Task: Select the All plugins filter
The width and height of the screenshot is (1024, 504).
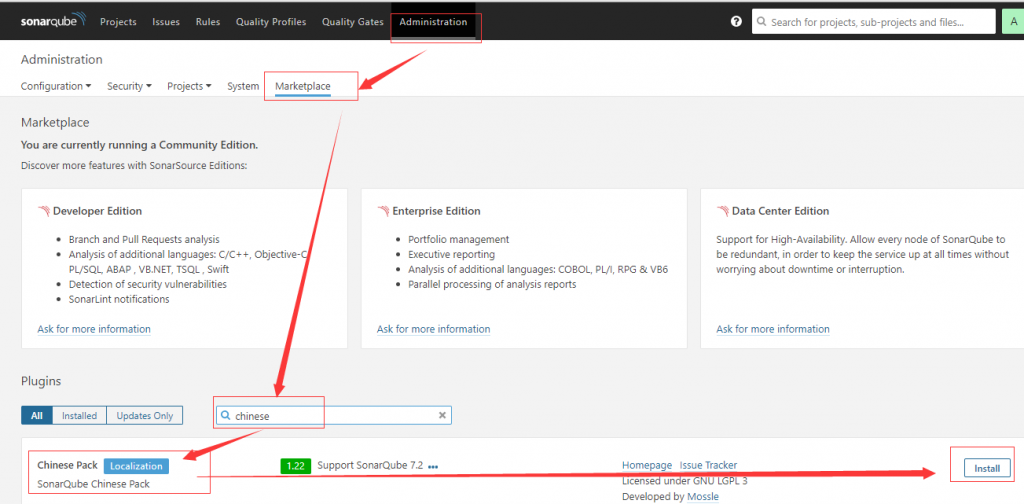Action: [x=37, y=415]
